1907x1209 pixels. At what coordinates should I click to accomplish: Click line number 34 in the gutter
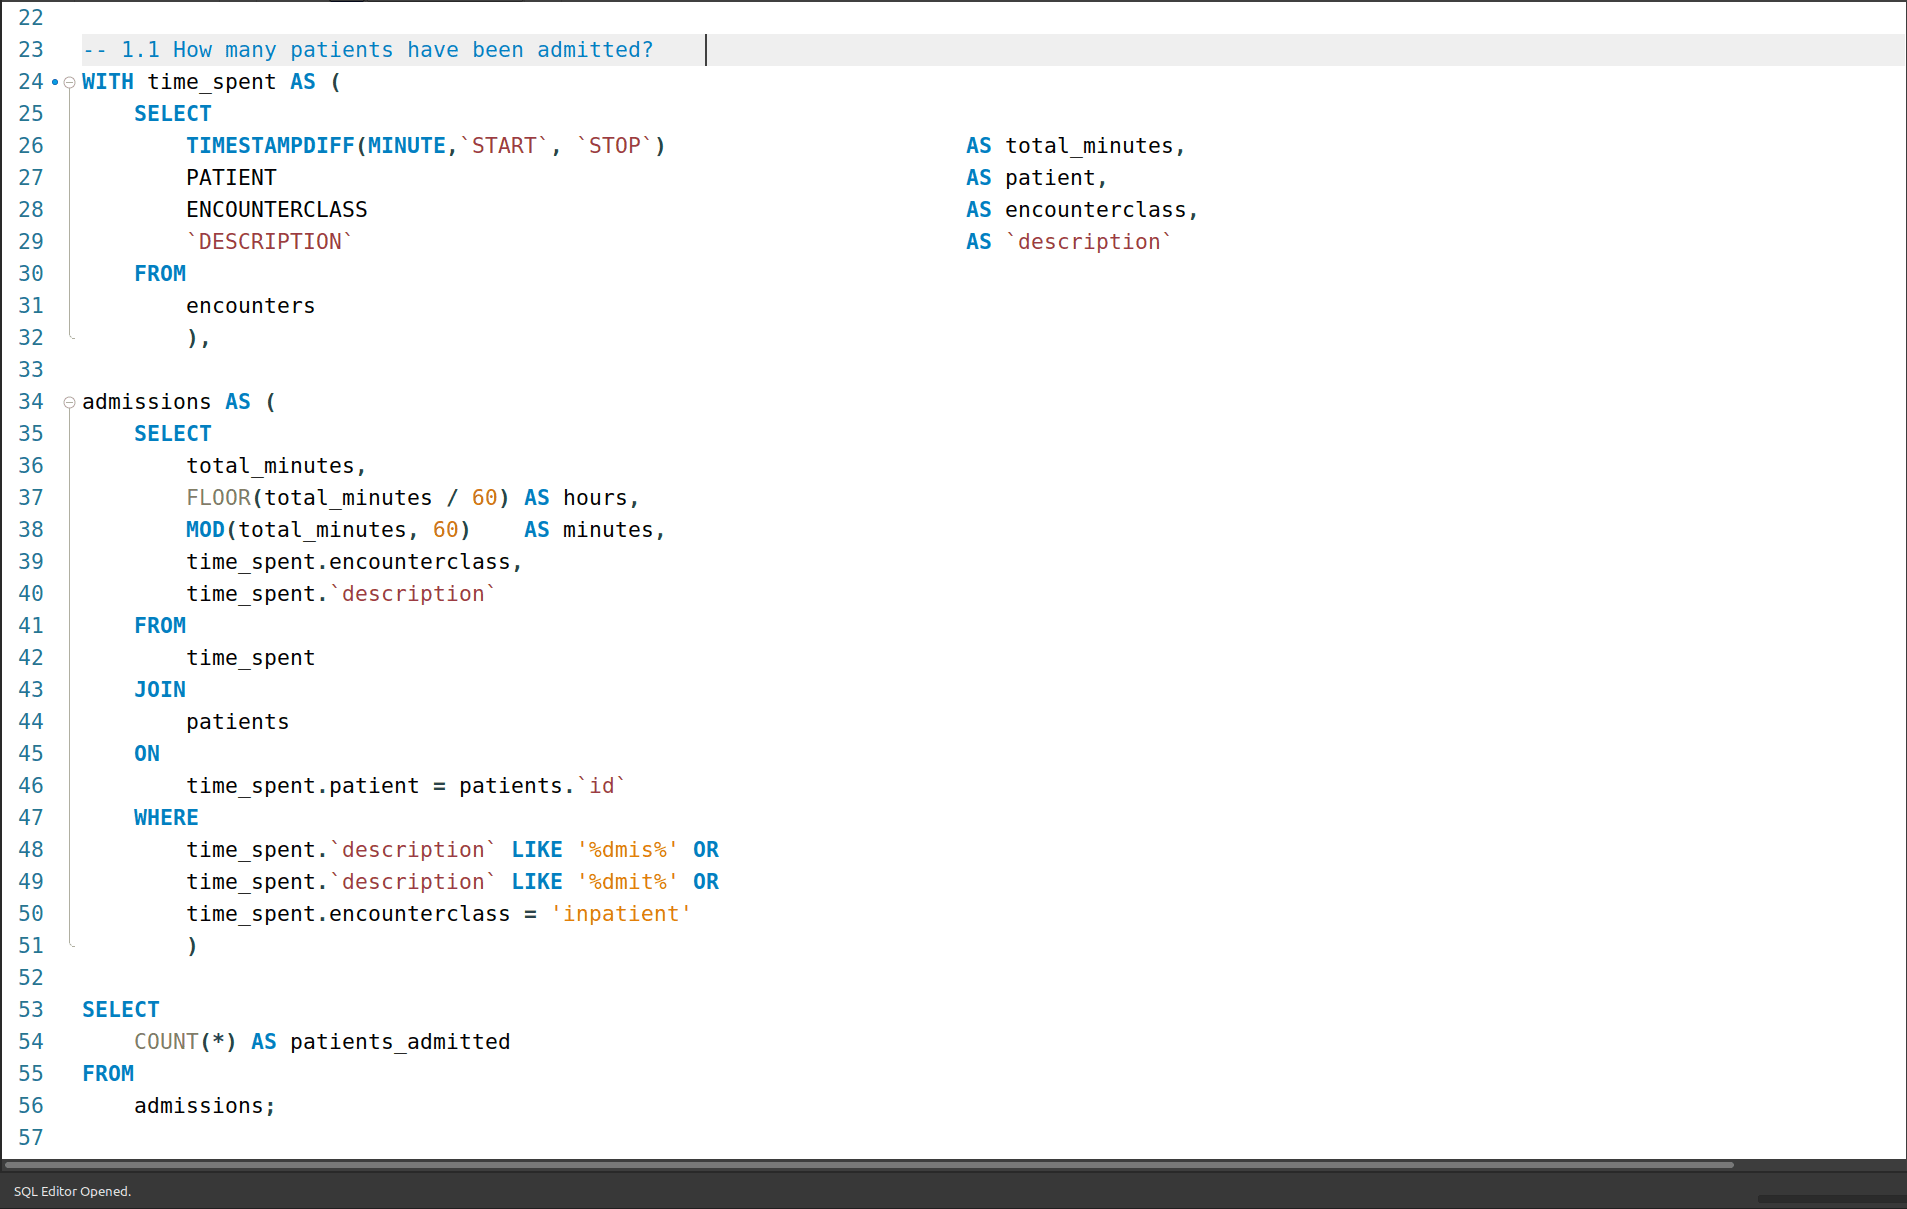pos(31,402)
